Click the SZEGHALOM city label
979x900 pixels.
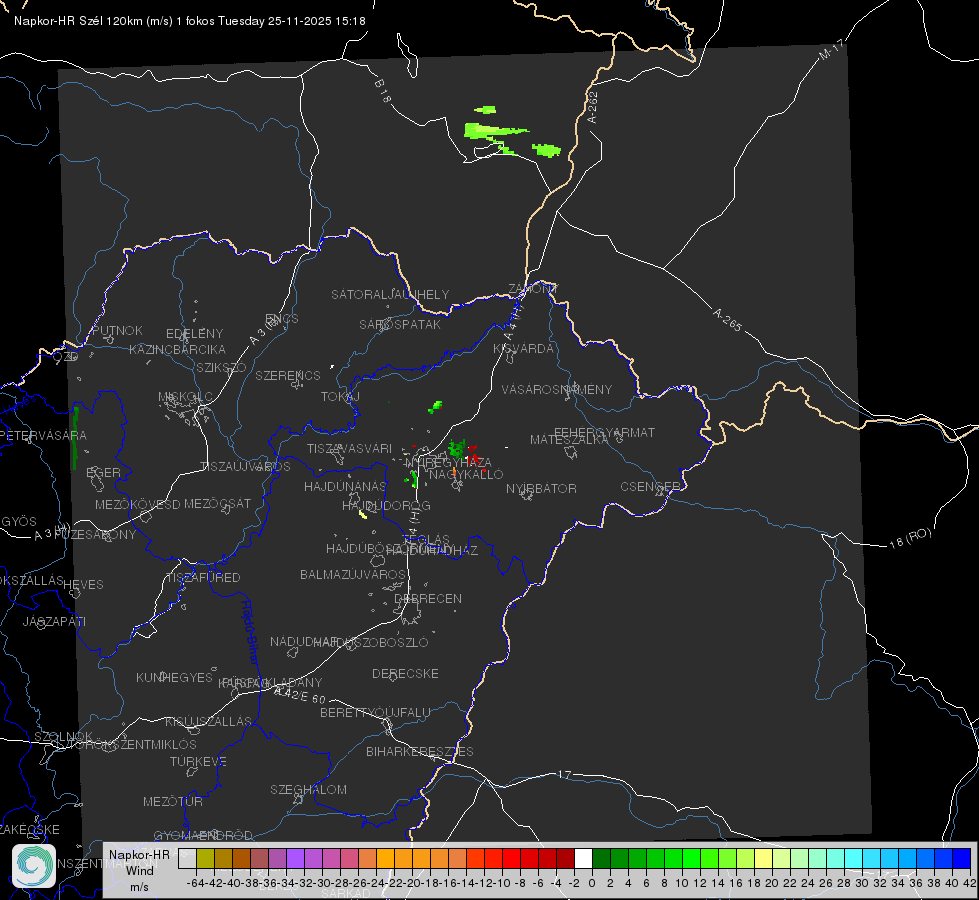(308, 789)
